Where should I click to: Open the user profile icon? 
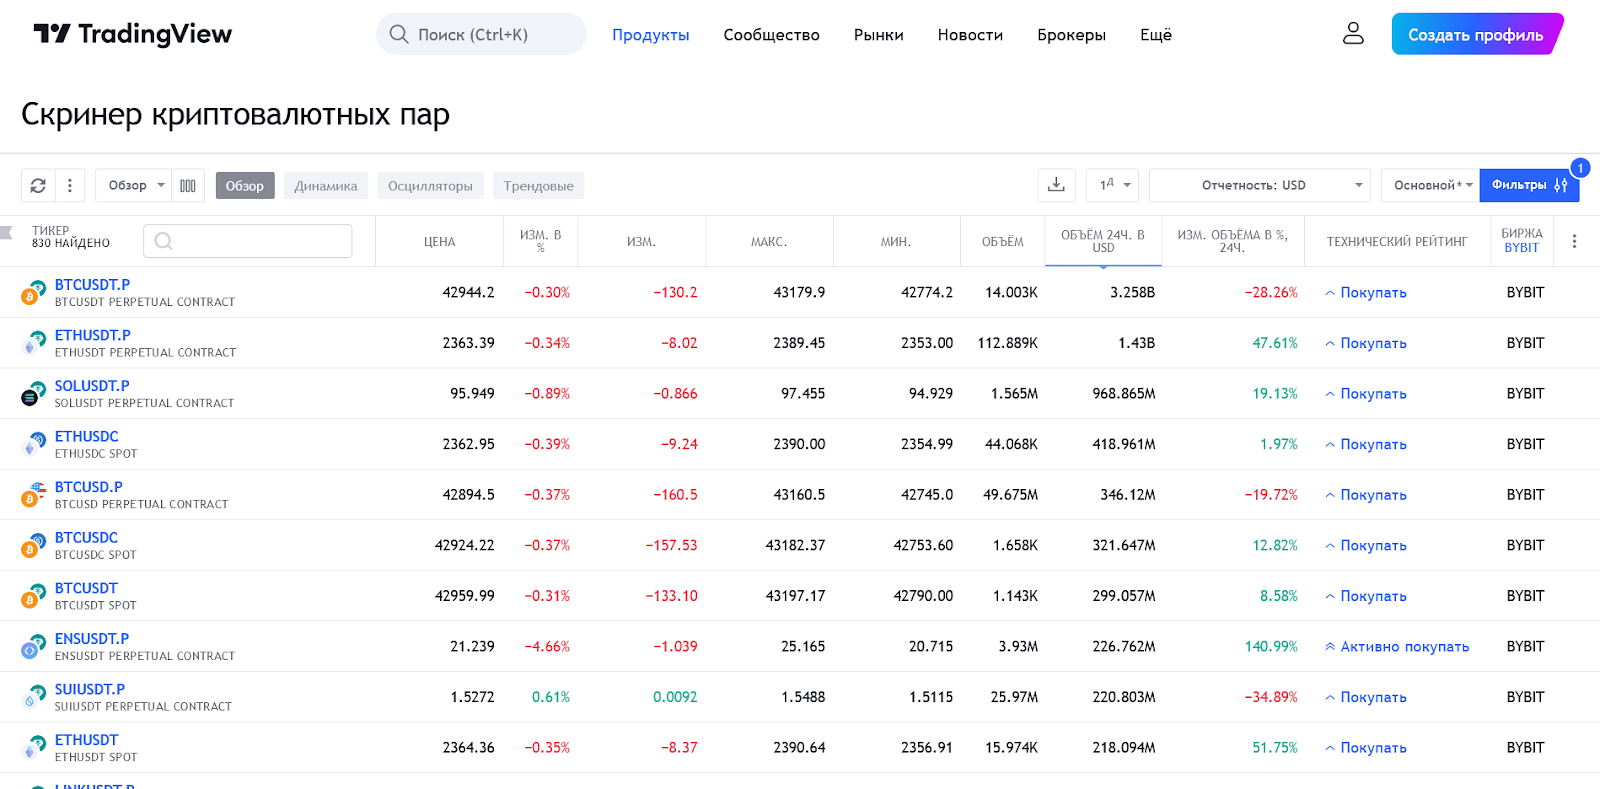[1353, 34]
